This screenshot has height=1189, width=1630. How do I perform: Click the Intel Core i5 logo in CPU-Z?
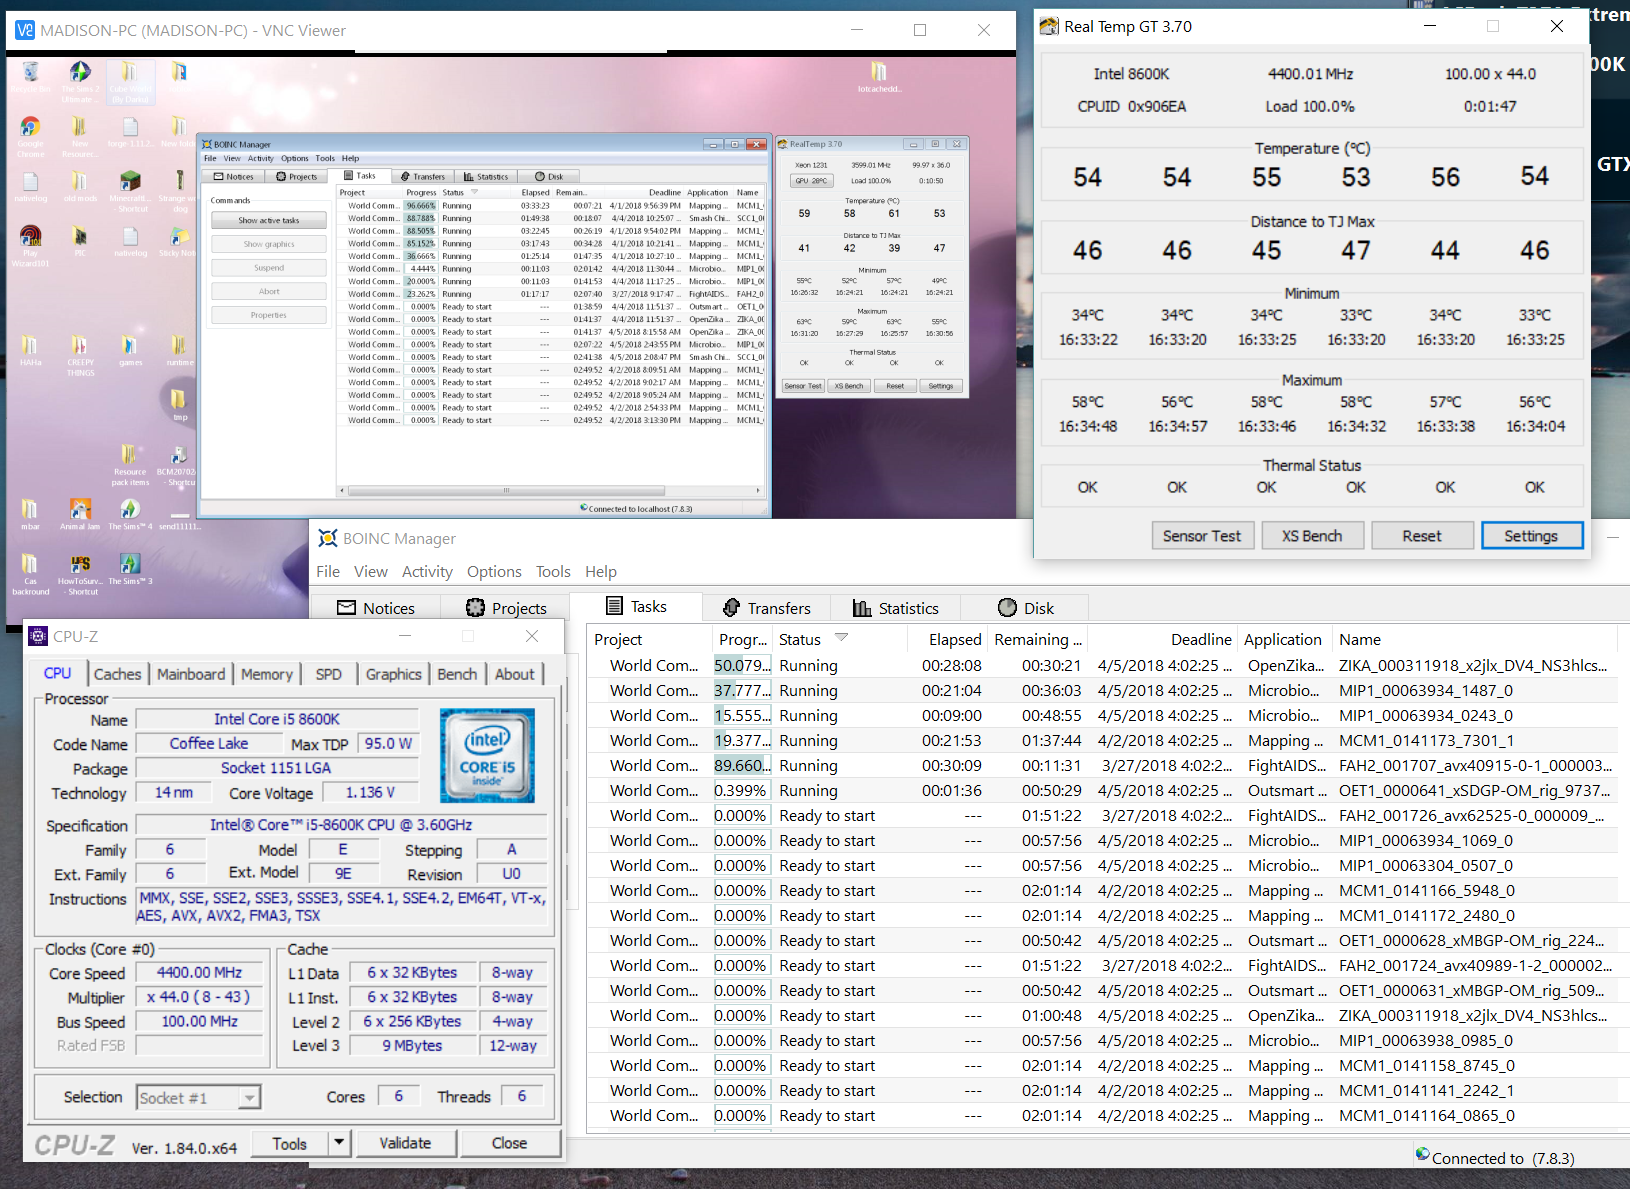tap(487, 755)
